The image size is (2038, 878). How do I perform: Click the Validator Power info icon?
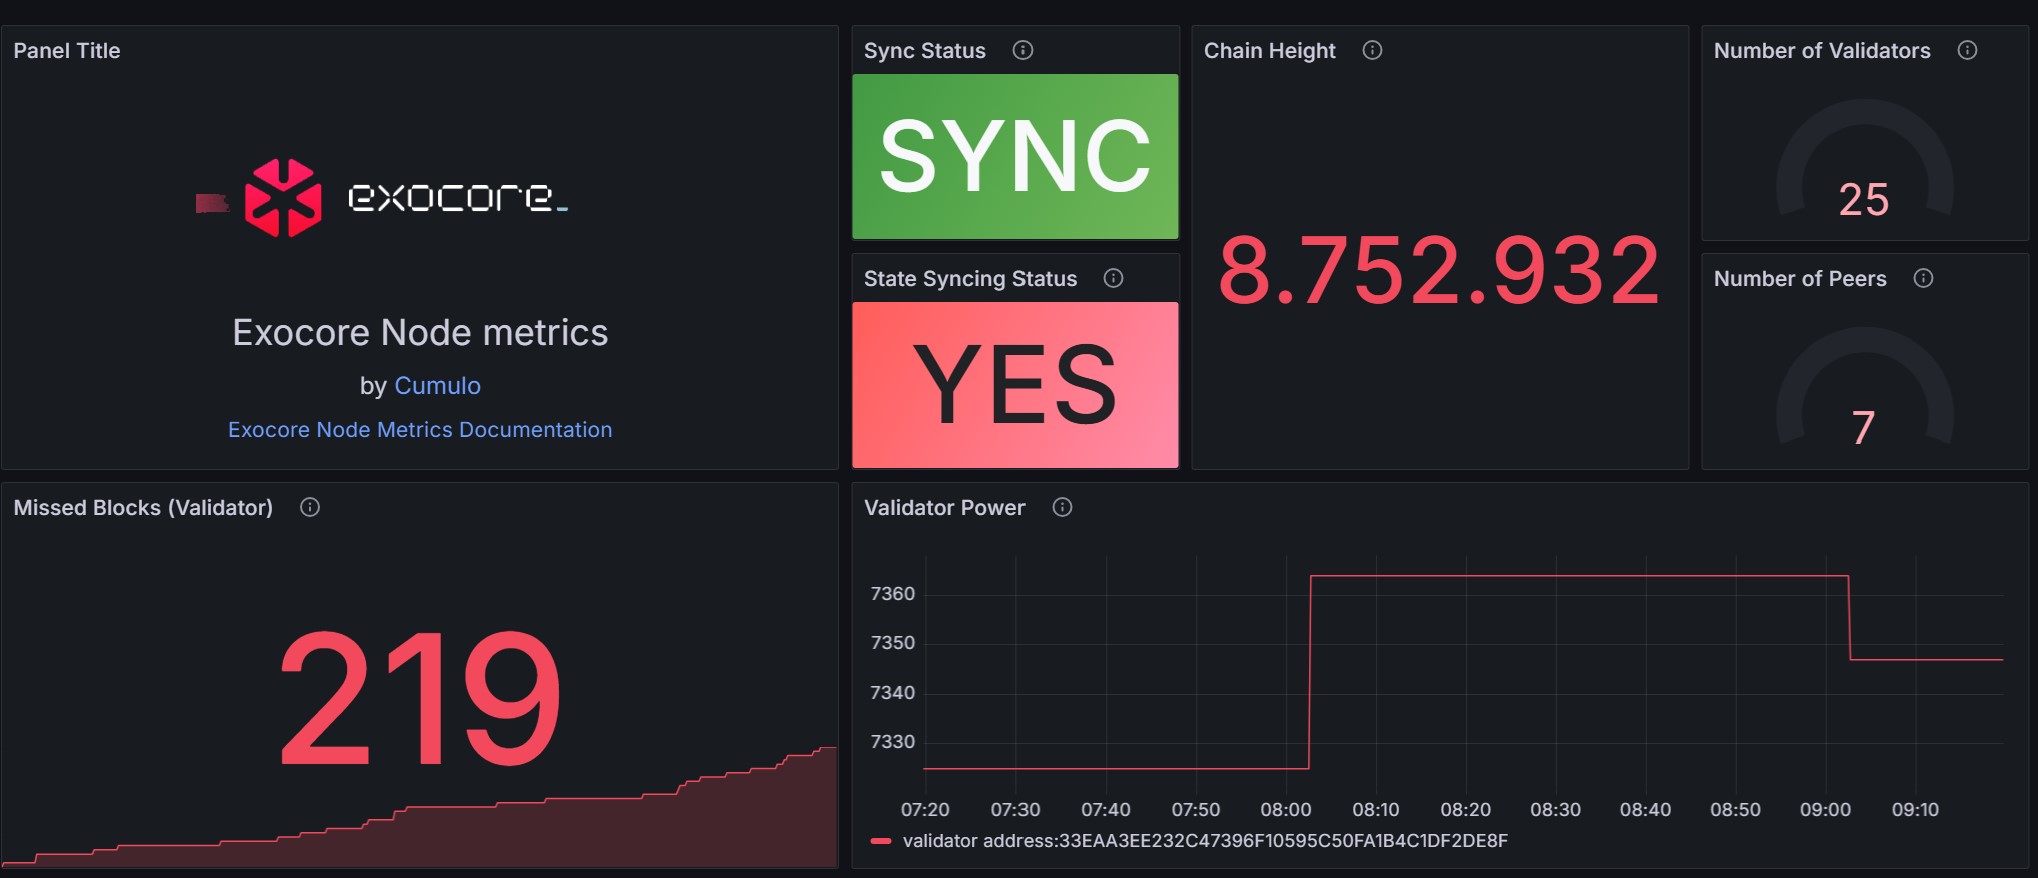tap(1062, 507)
